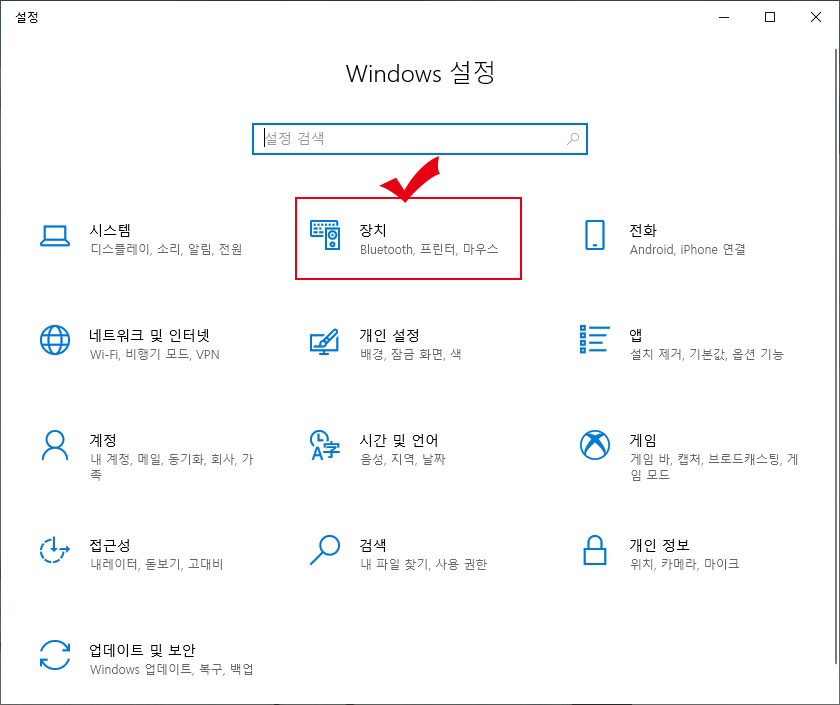840x705 pixels.
Task: Click the 검색 category title
Action: coord(373,545)
